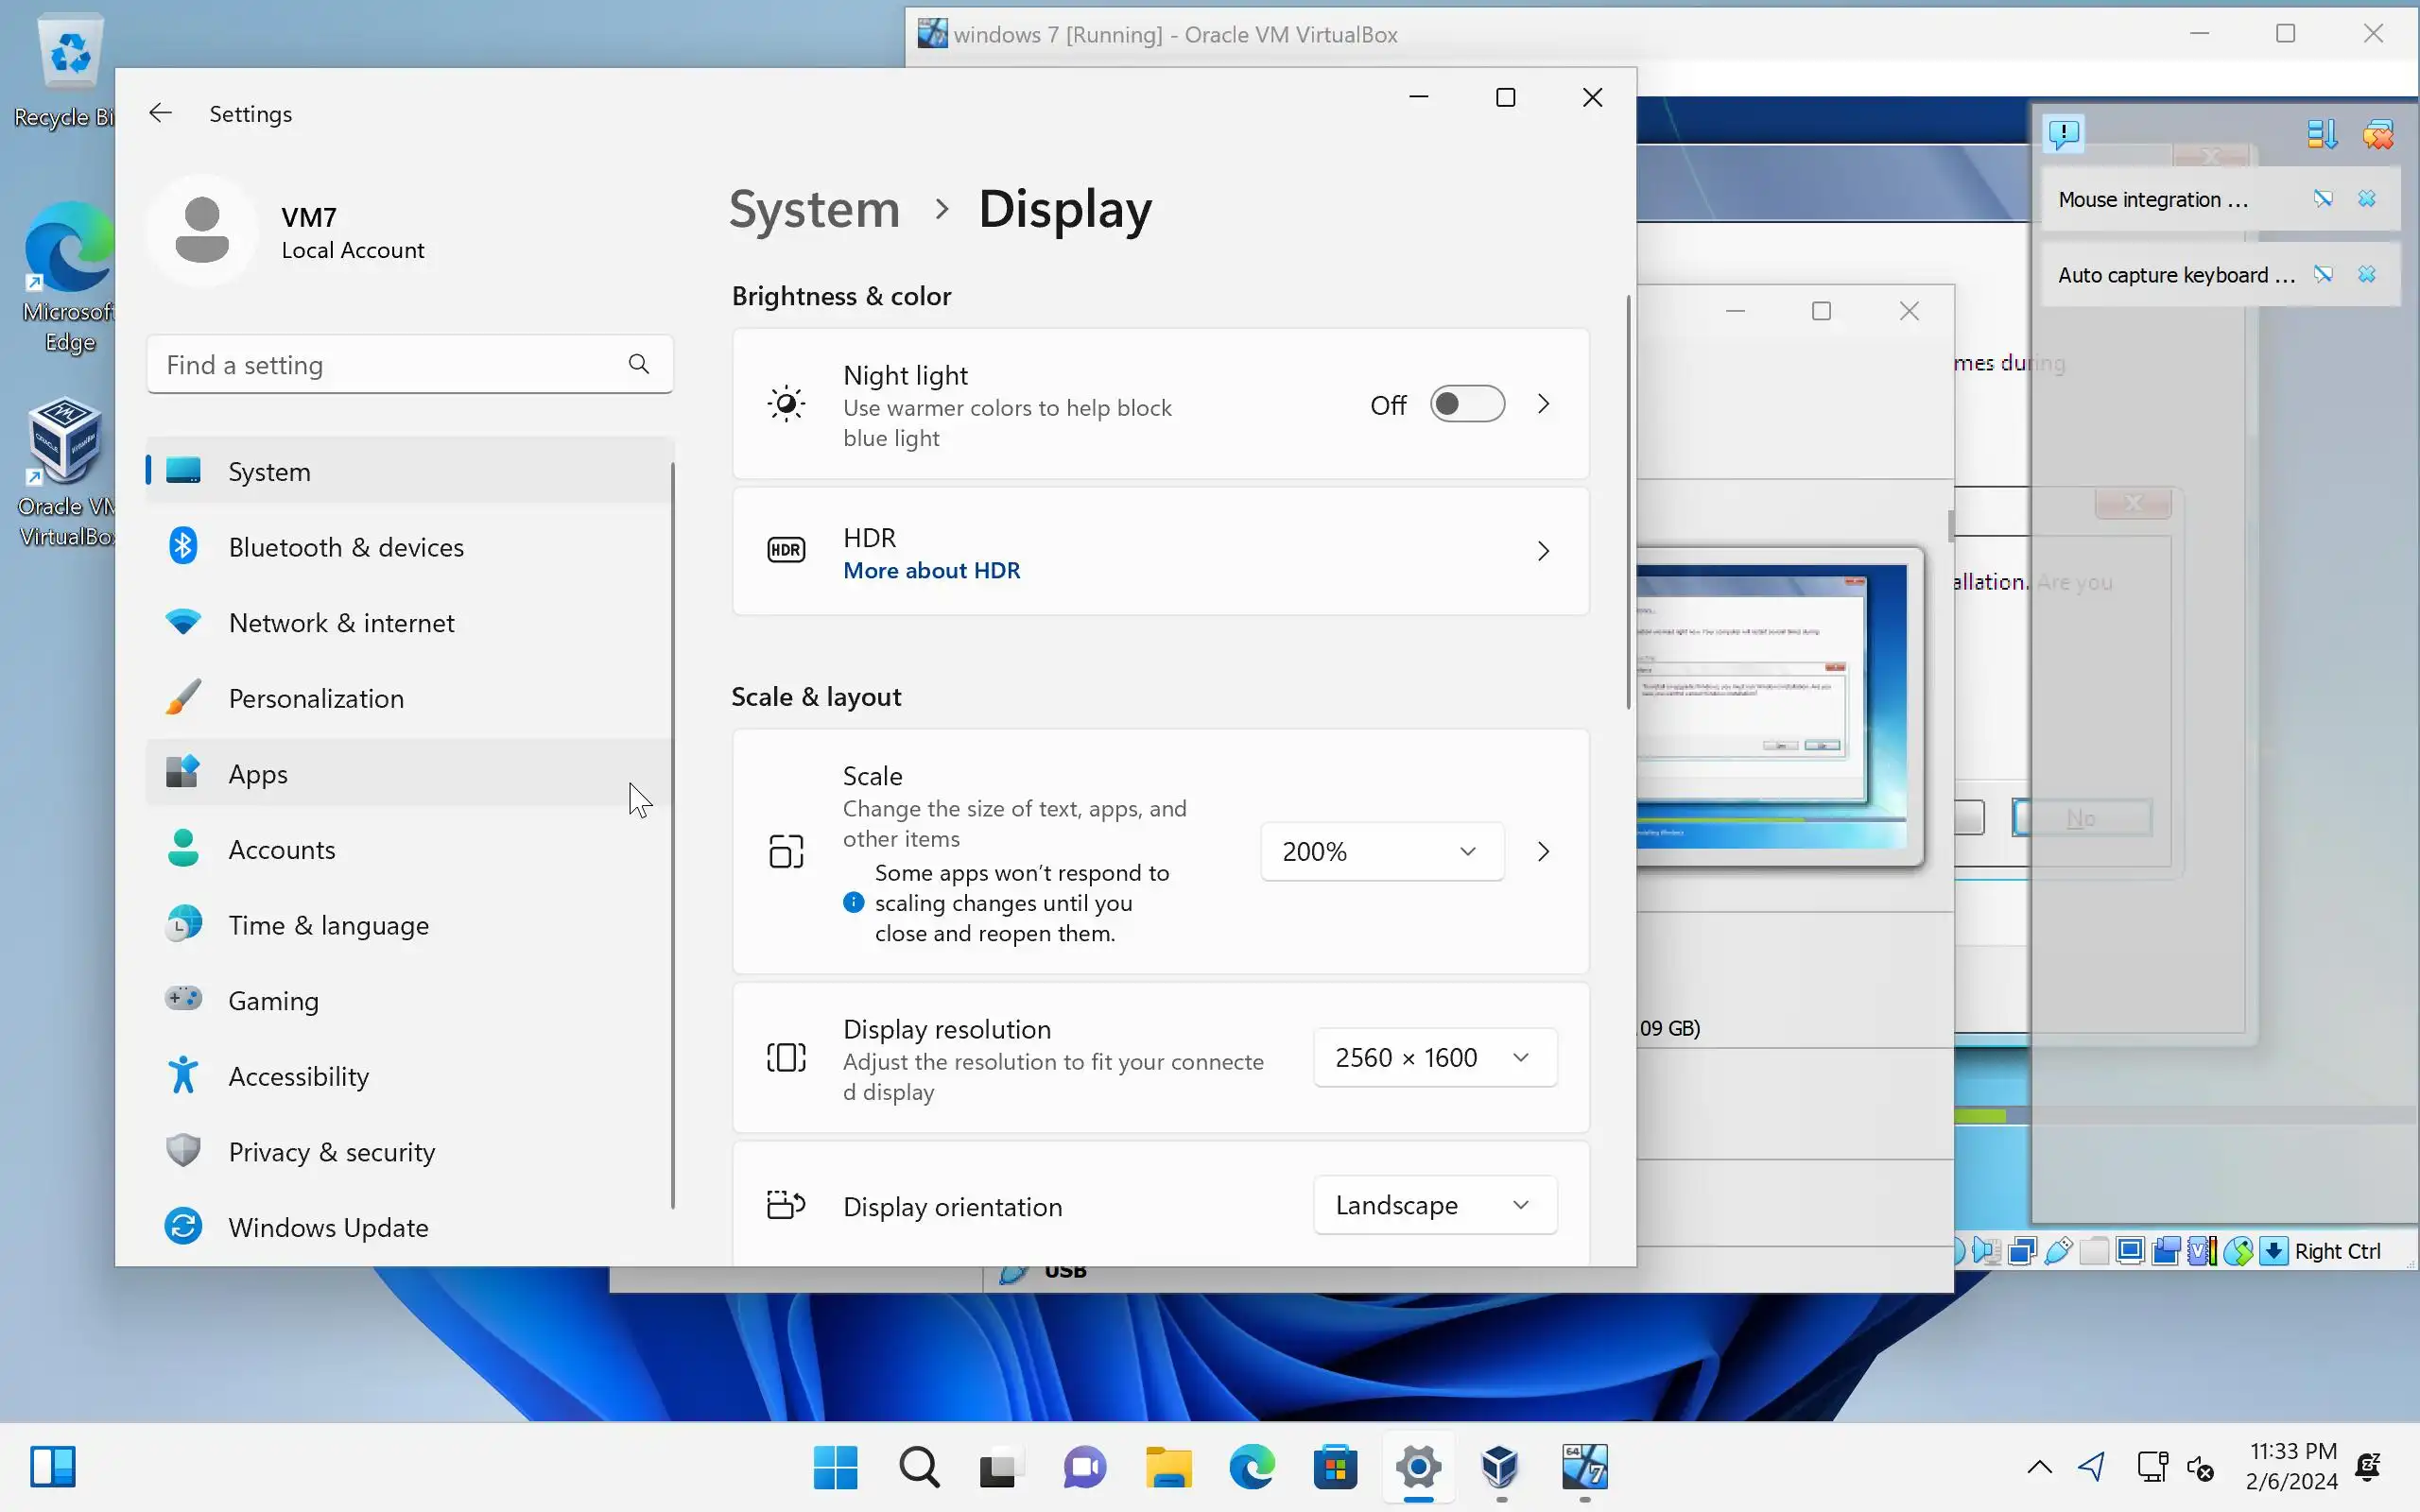
Task: Hide the Auto capture keyboard notification
Action: pos(2322,275)
